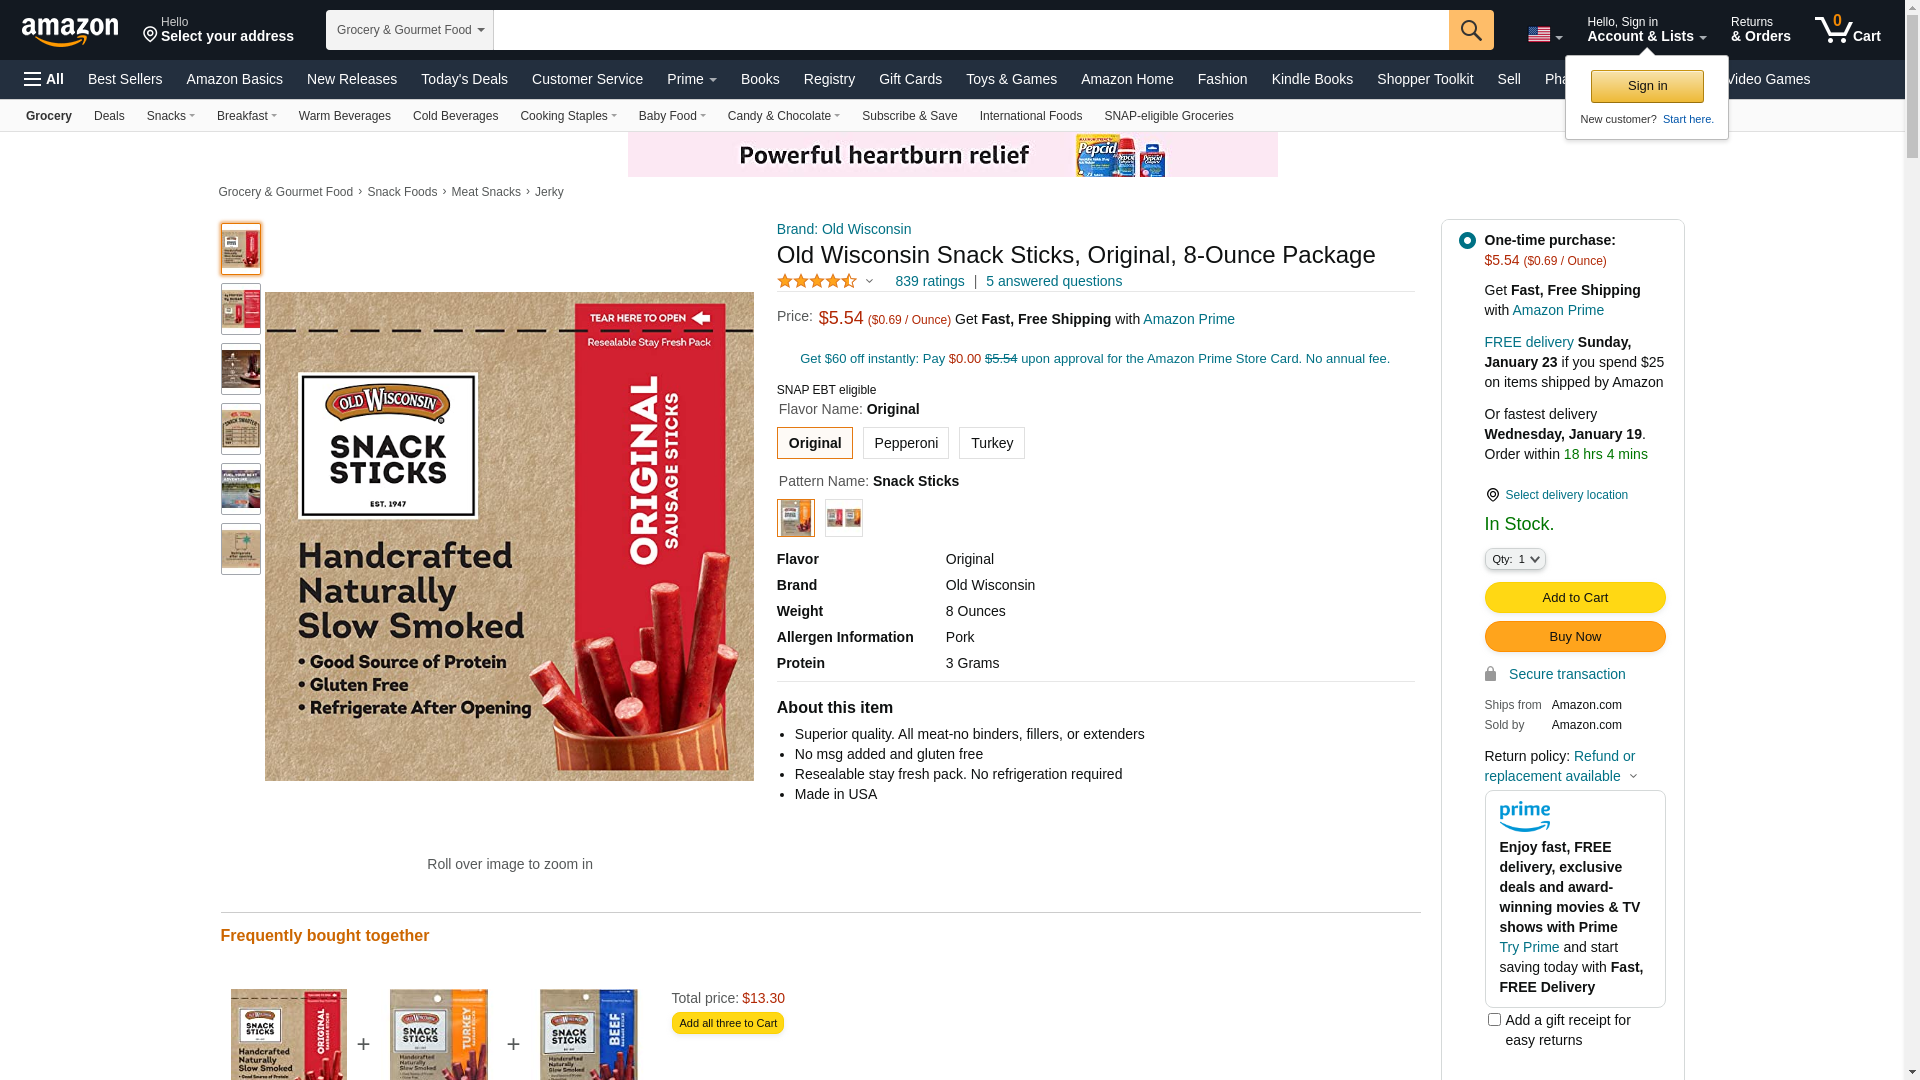Open the All hamburger menu
1920x1080 pixels.
click(44, 79)
